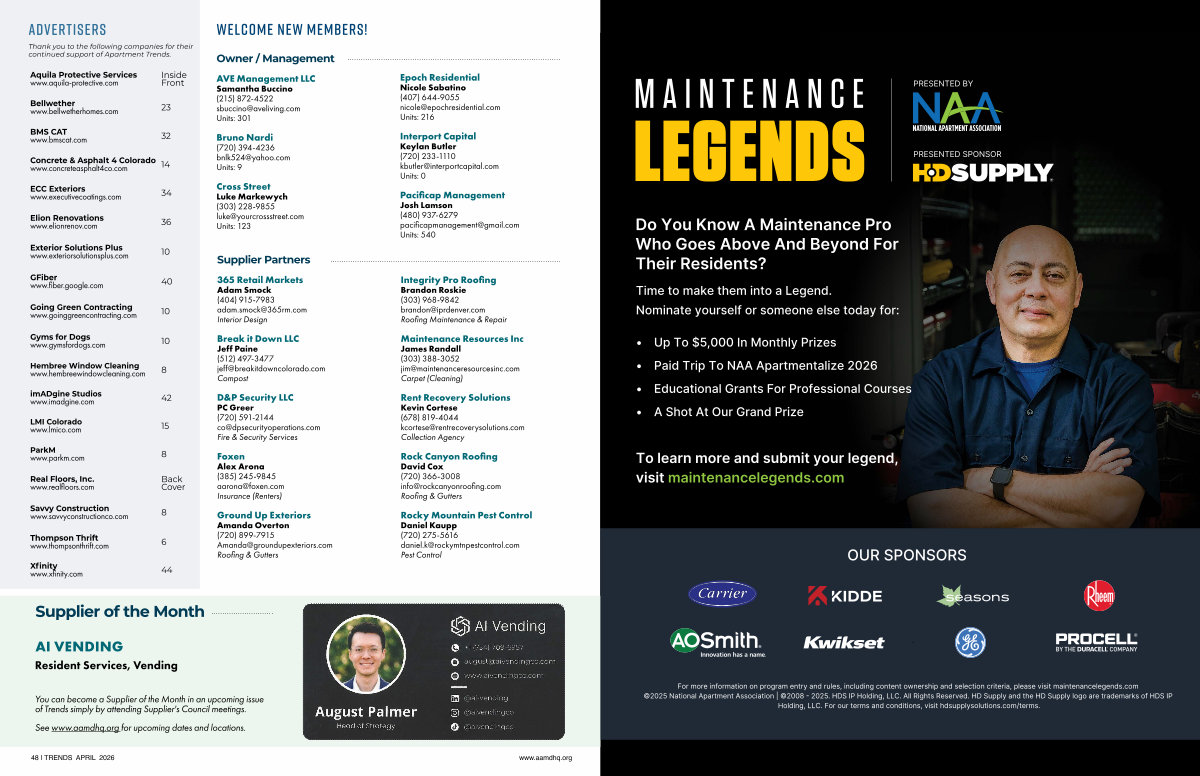Click the Rock Canyon Roofing member name
The width and height of the screenshot is (1200, 776).
449,456
